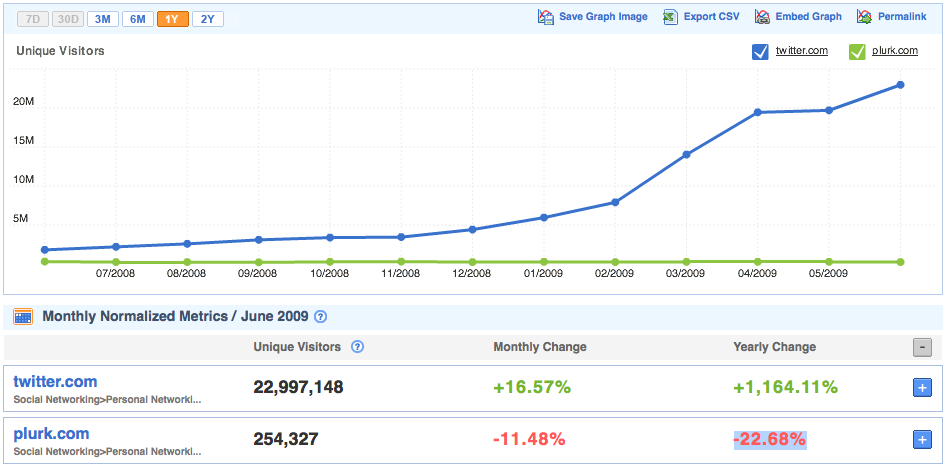Select the 7D time range

(x=33, y=19)
